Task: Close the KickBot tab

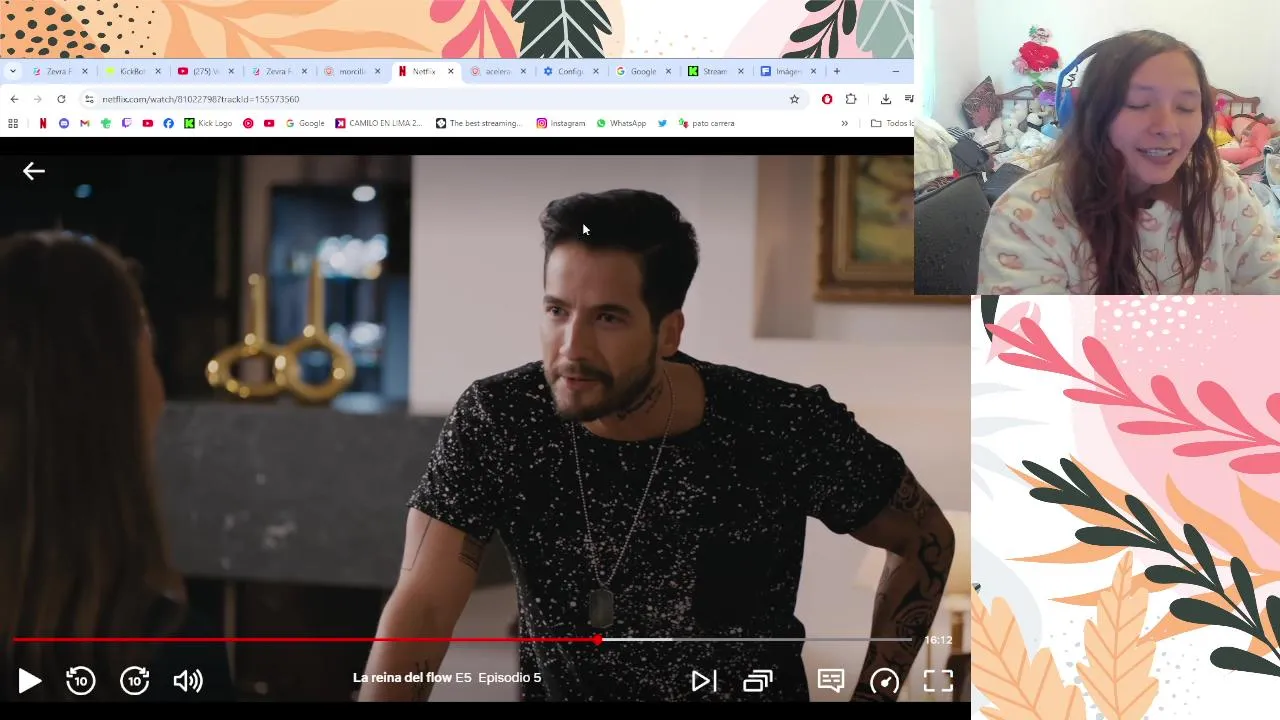Action: [x=158, y=71]
